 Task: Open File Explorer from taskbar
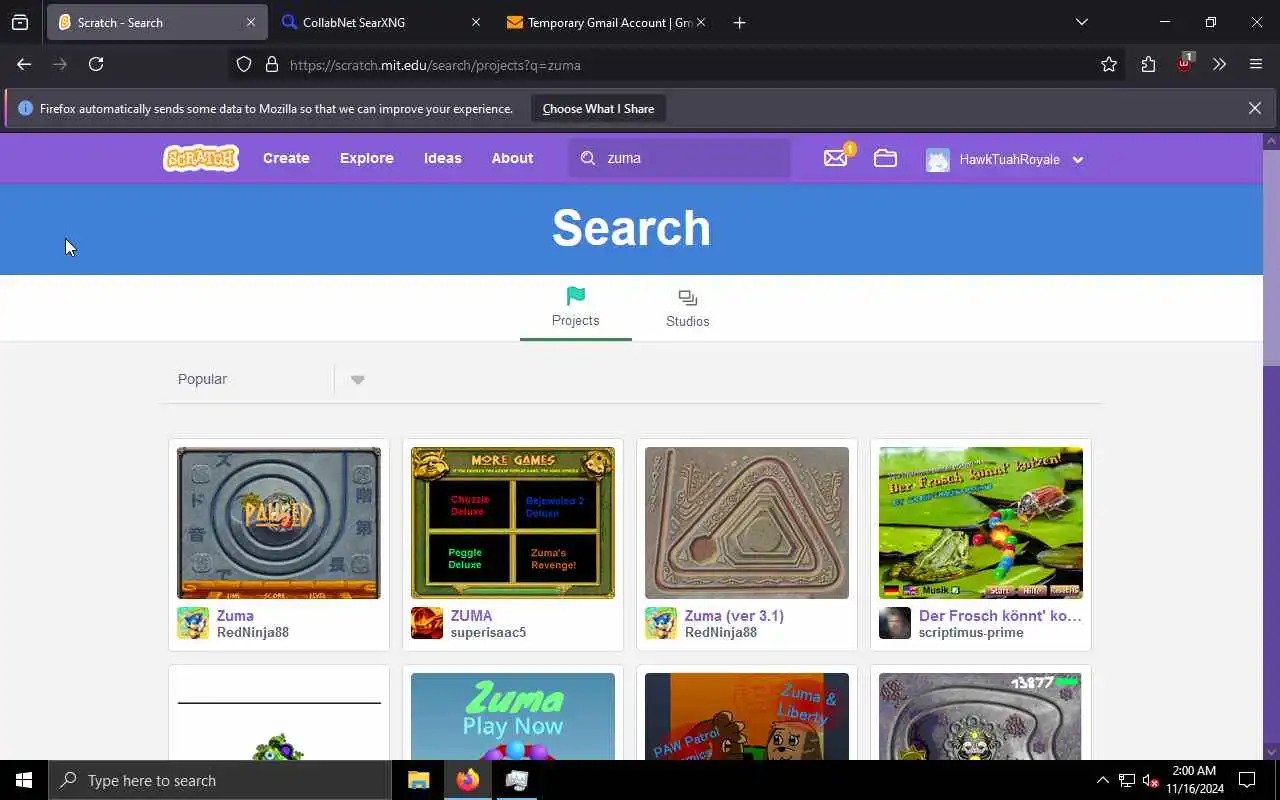click(x=419, y=780)
